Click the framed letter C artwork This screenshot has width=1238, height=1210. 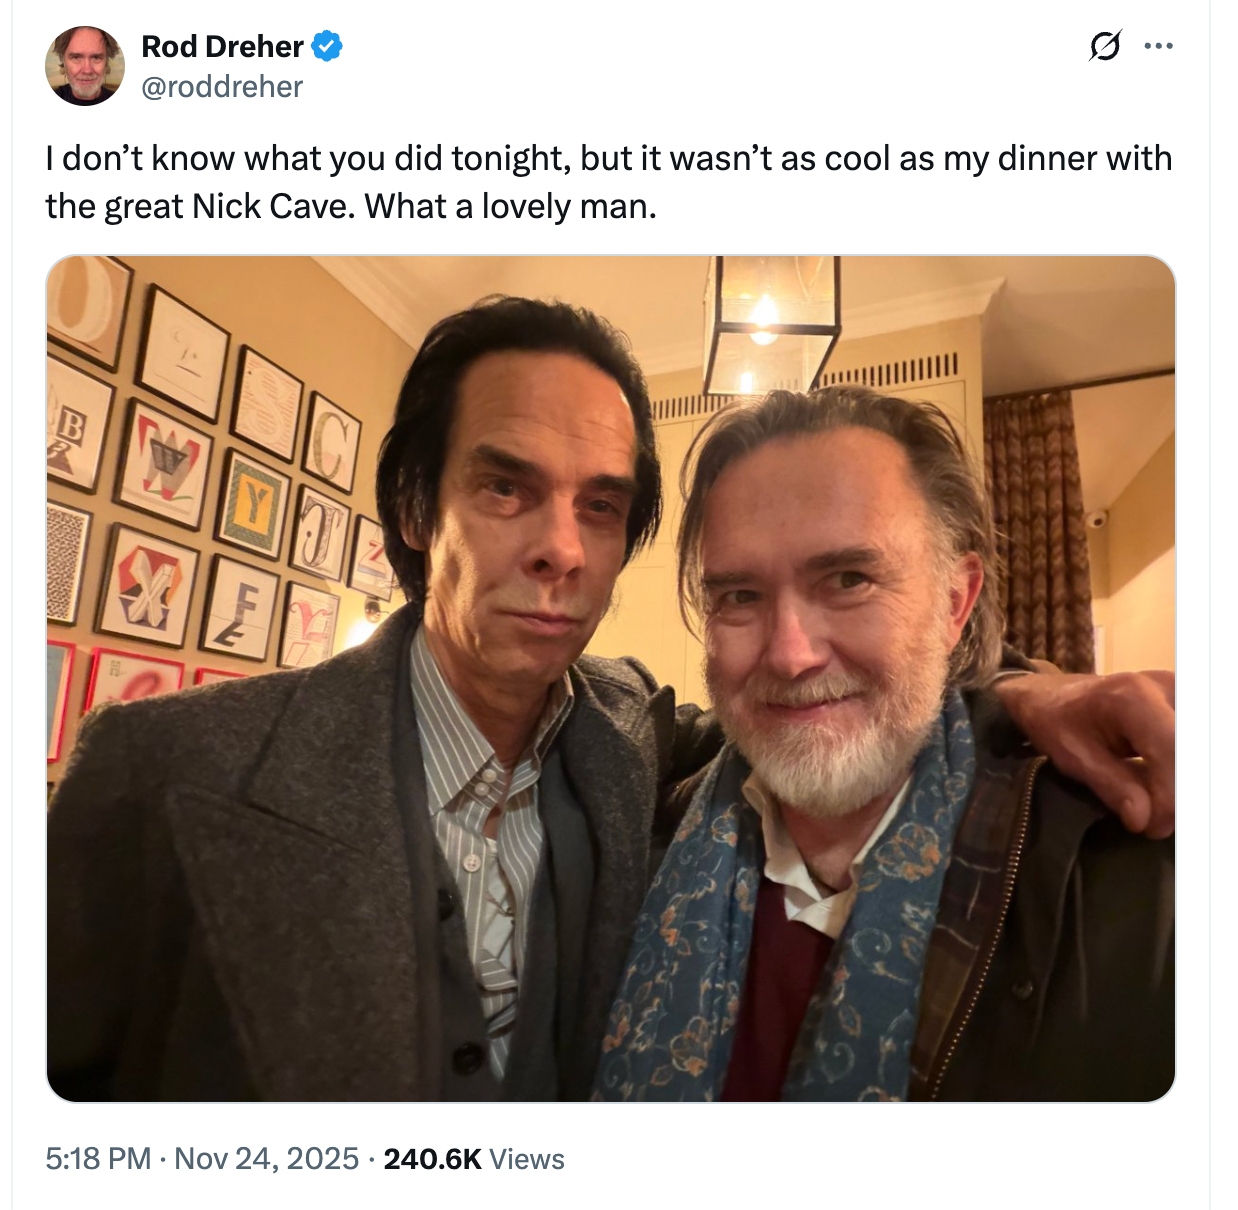click(x=332, y=440)
